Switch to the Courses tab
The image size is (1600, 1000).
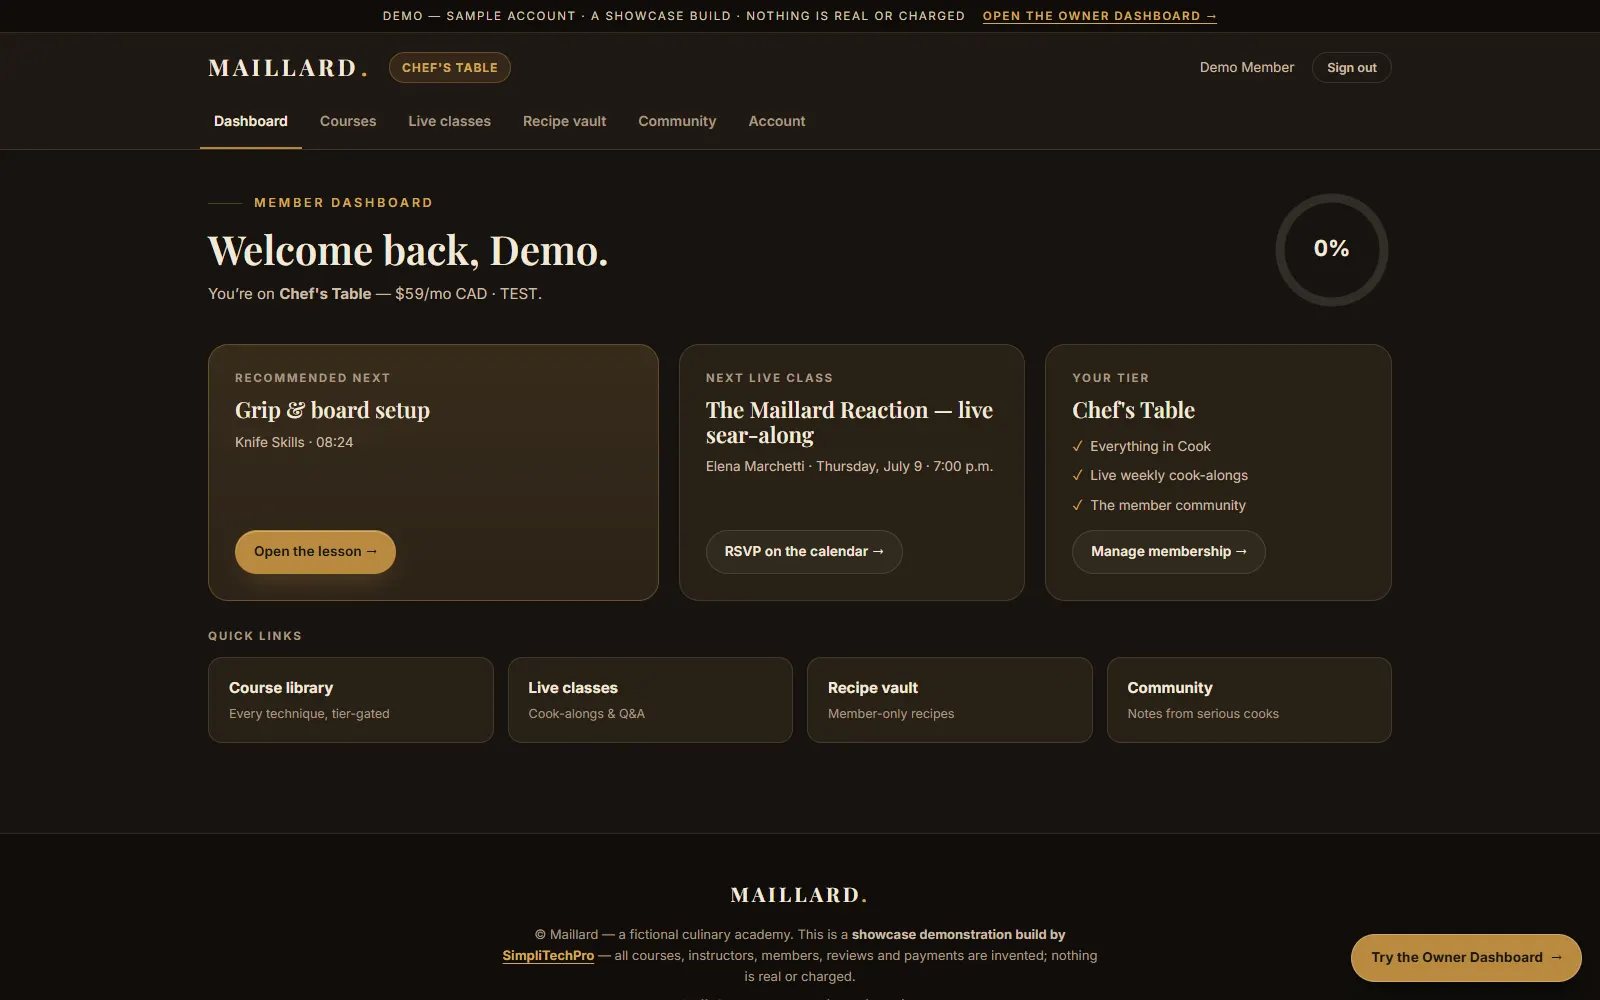coord(348,121)
